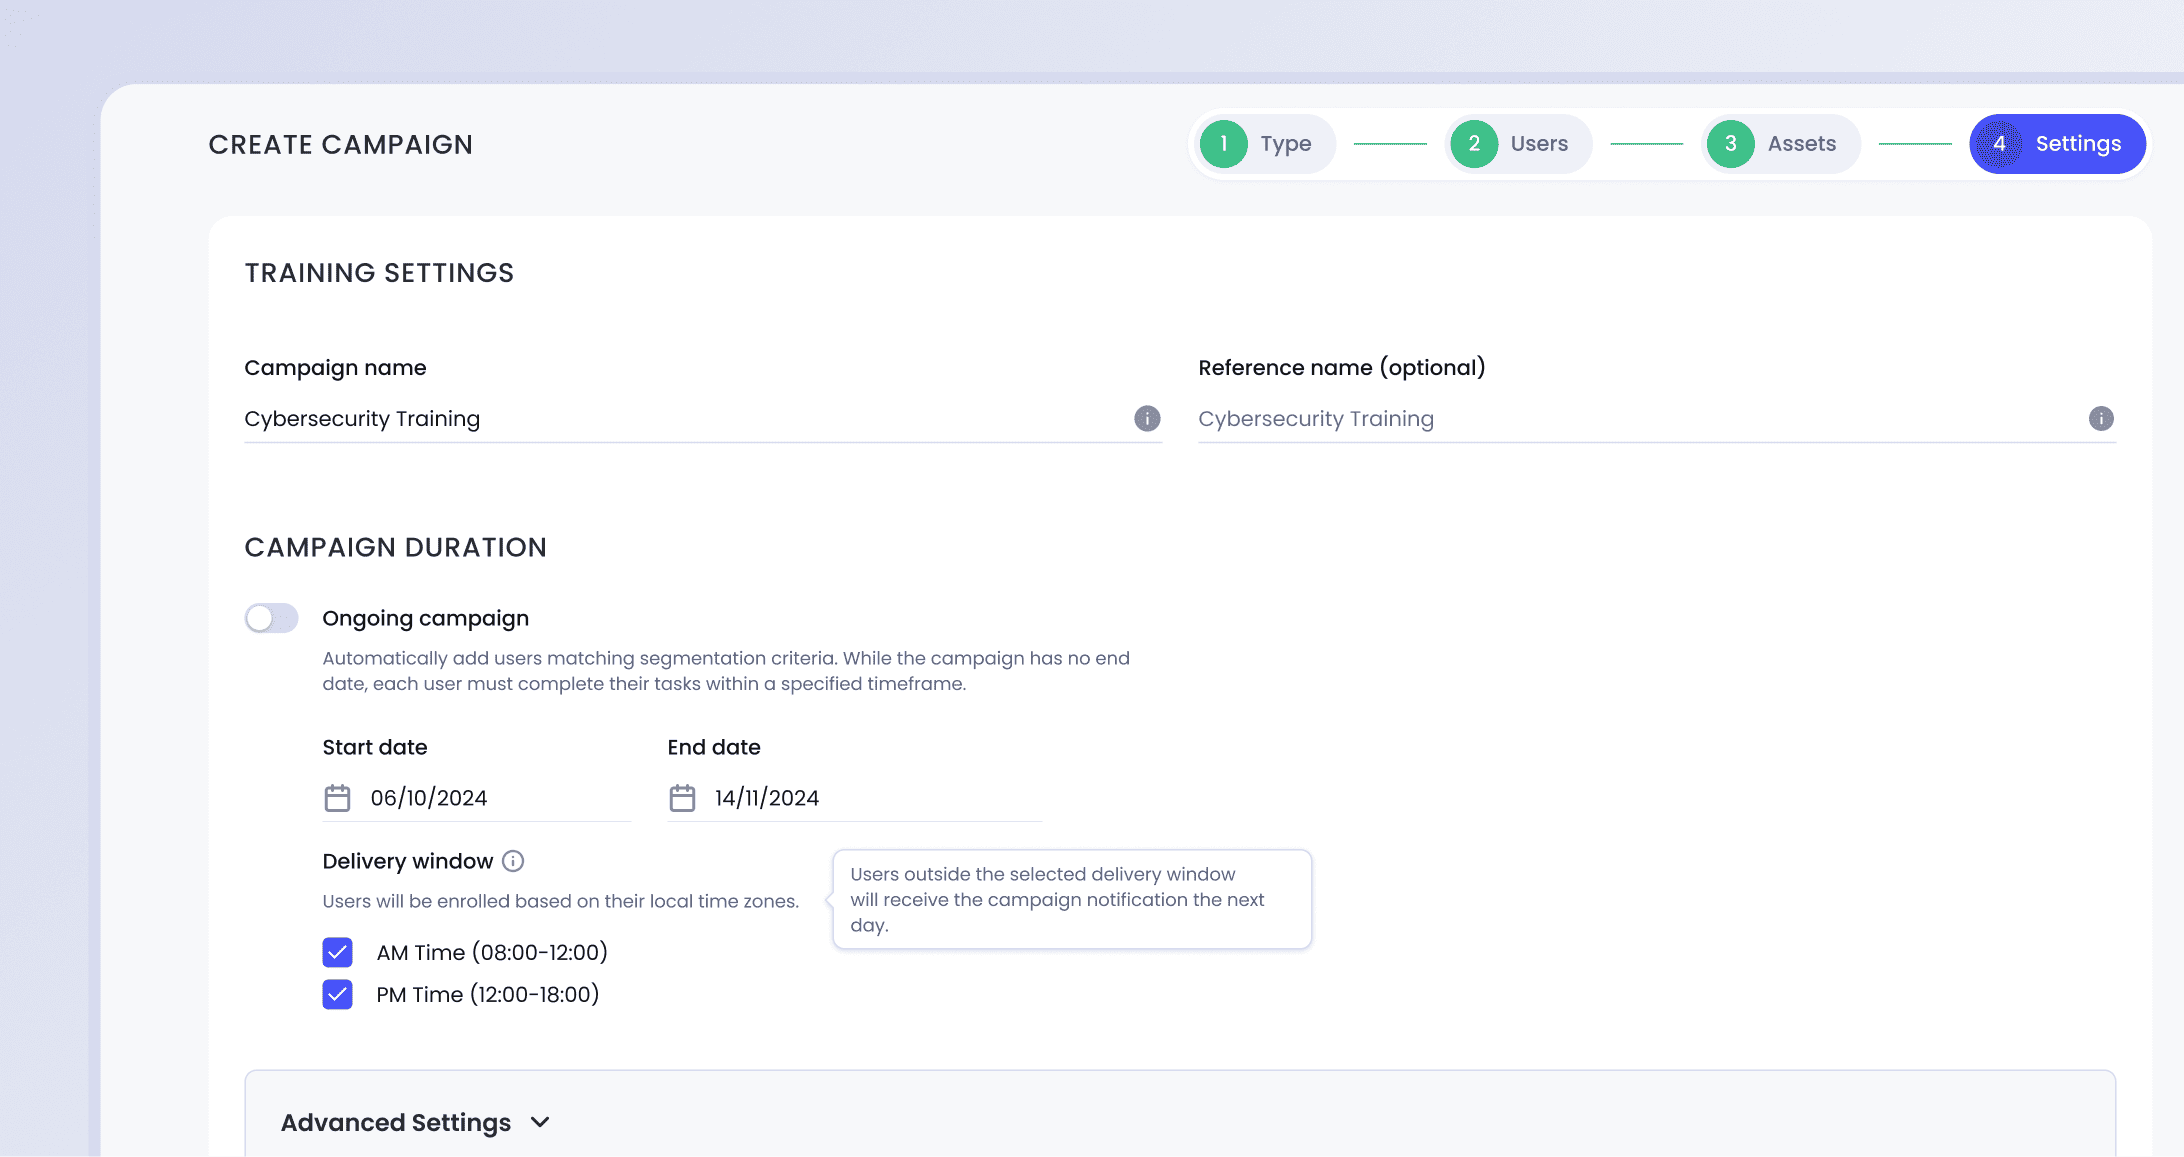Screen dimensions: 2184x1157
Task: Open the Start date calendar icon
Action: click(338, 798)
